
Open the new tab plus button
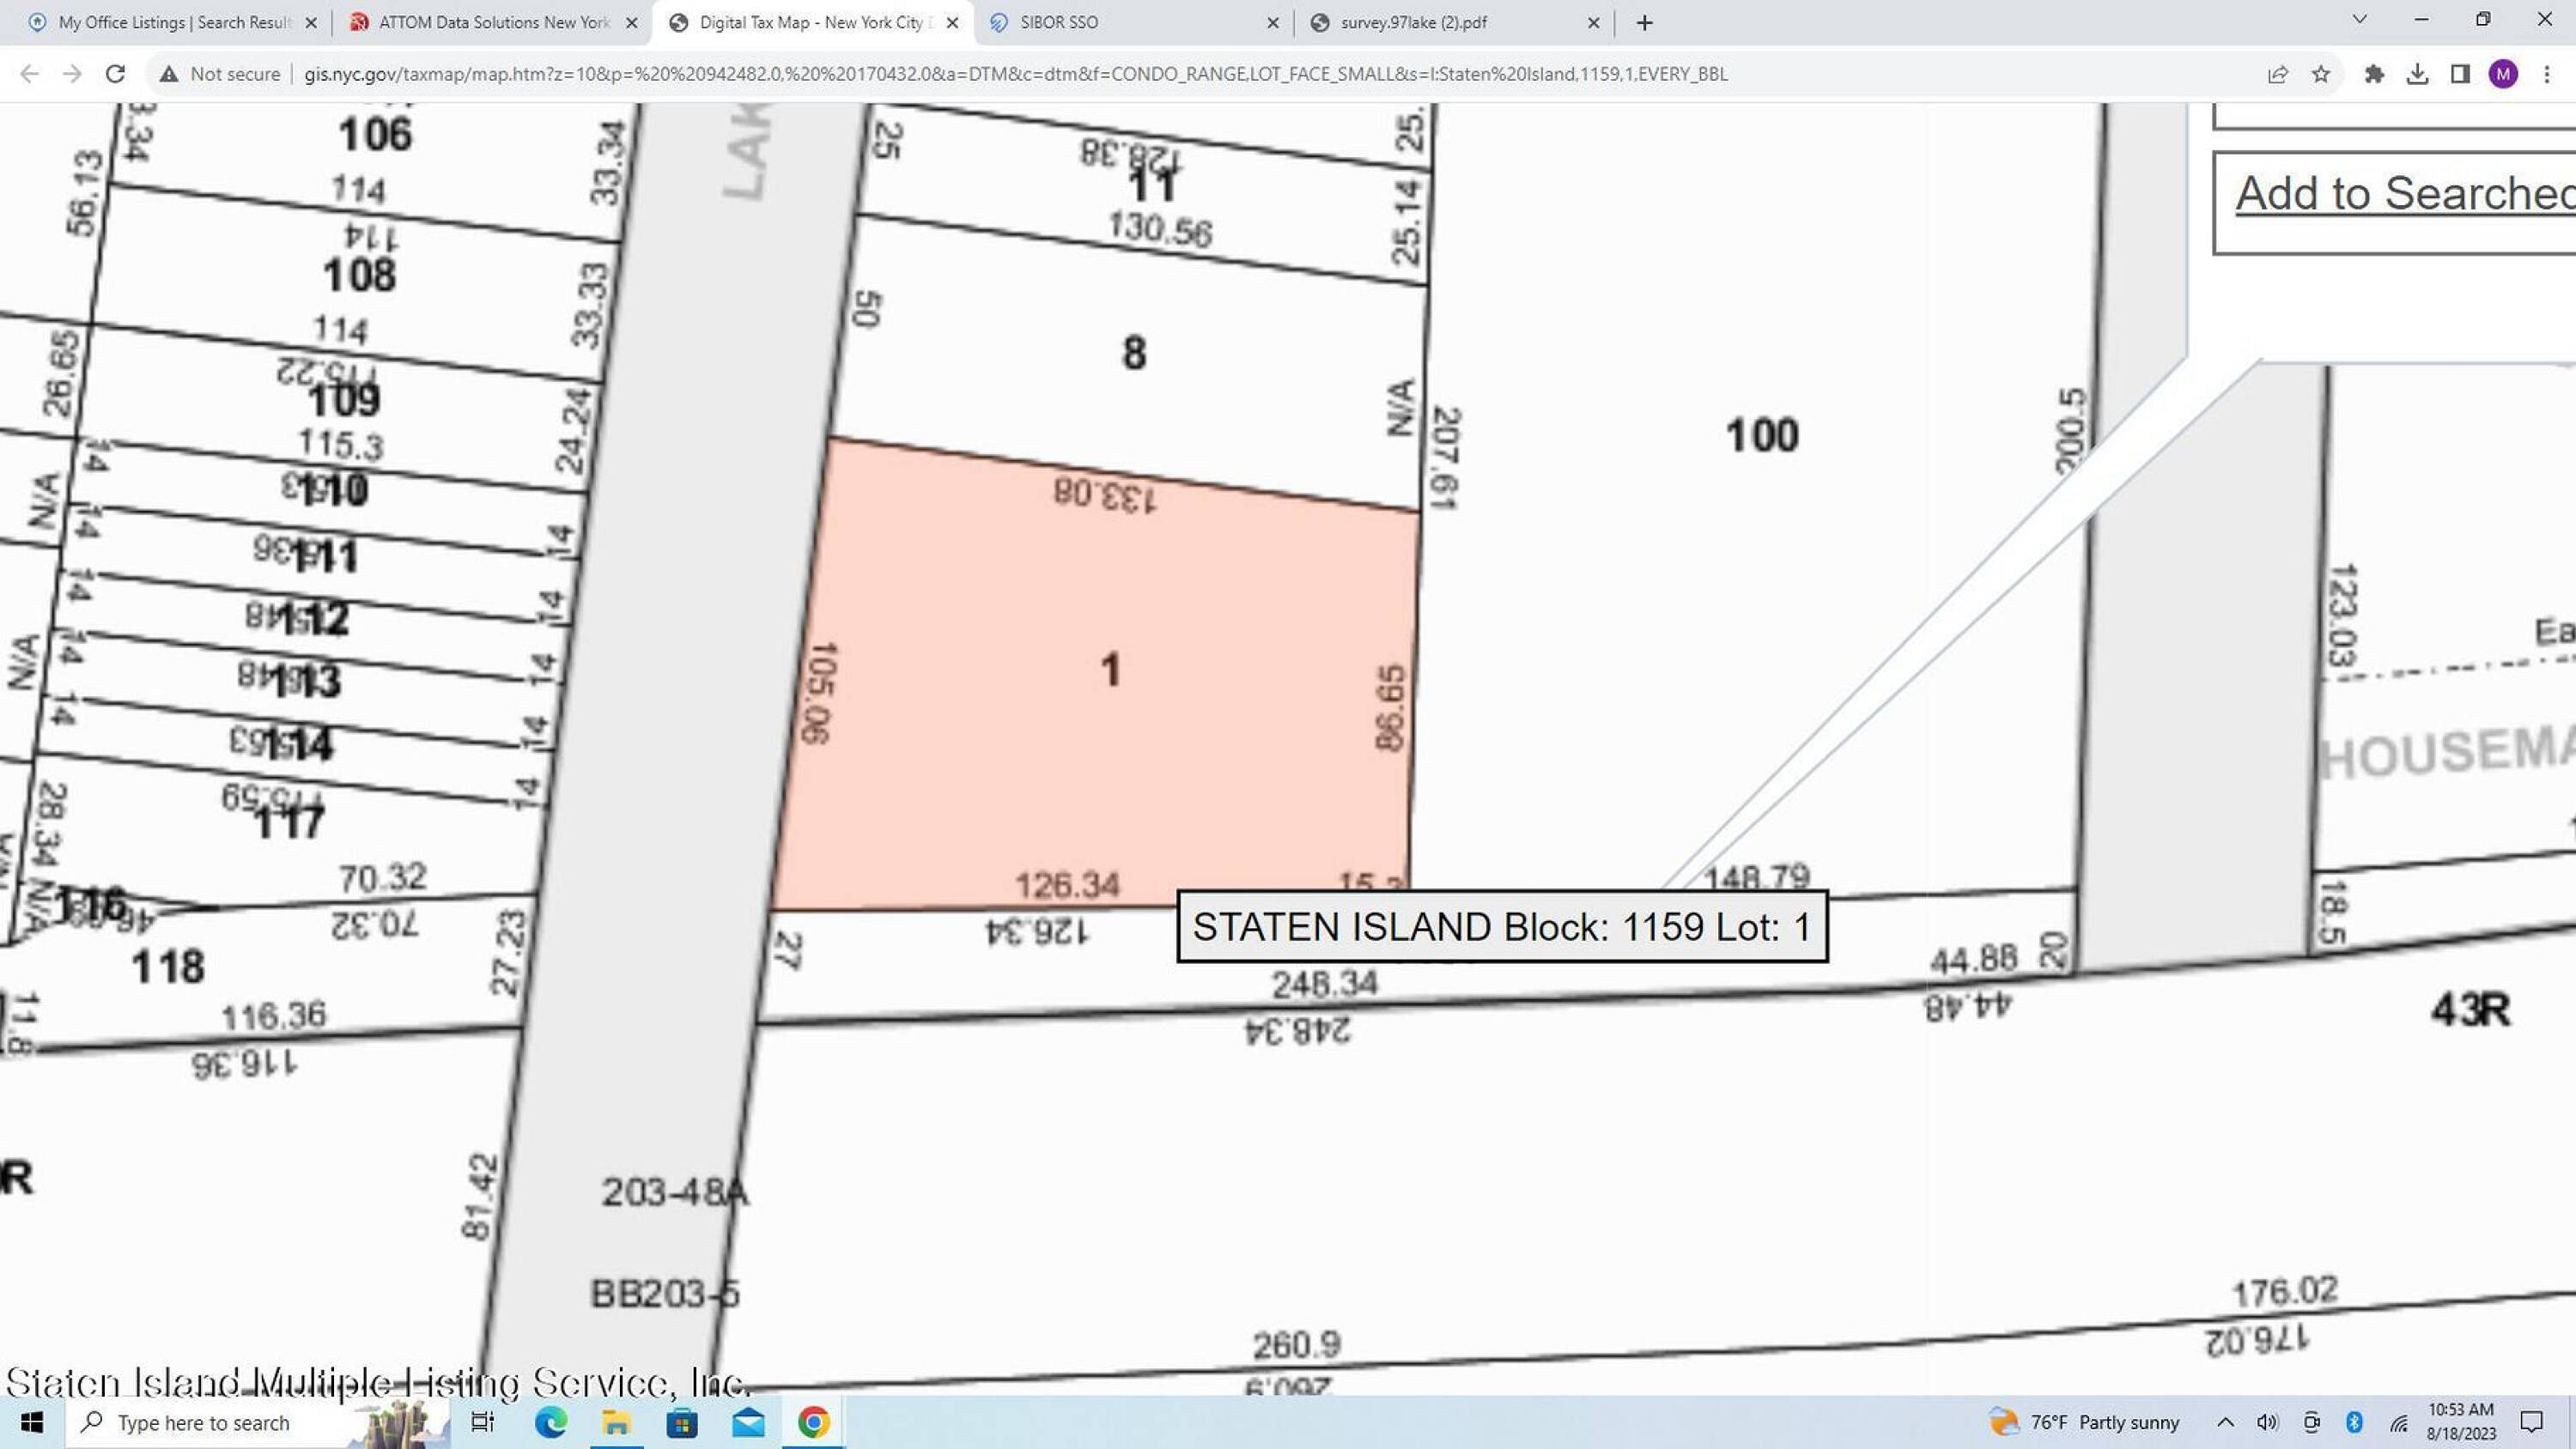point(1644,22)
